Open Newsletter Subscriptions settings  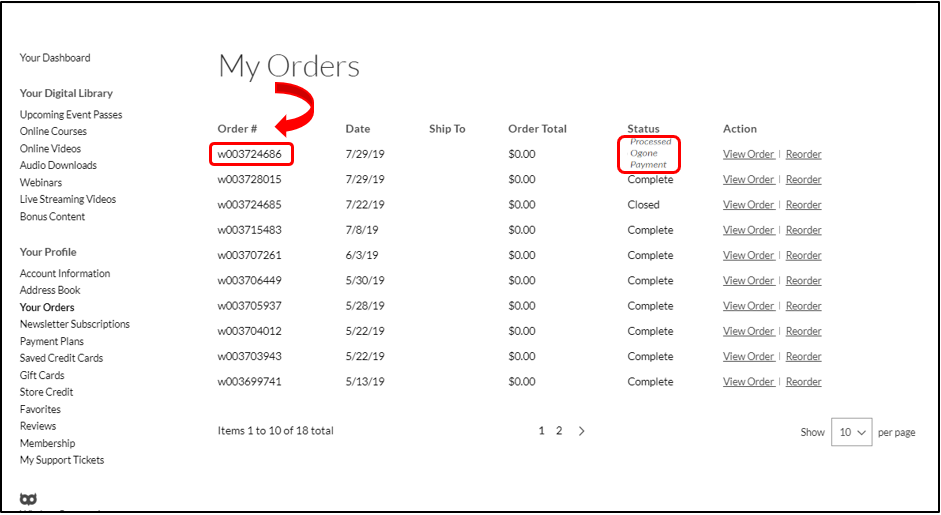[75, 324]
